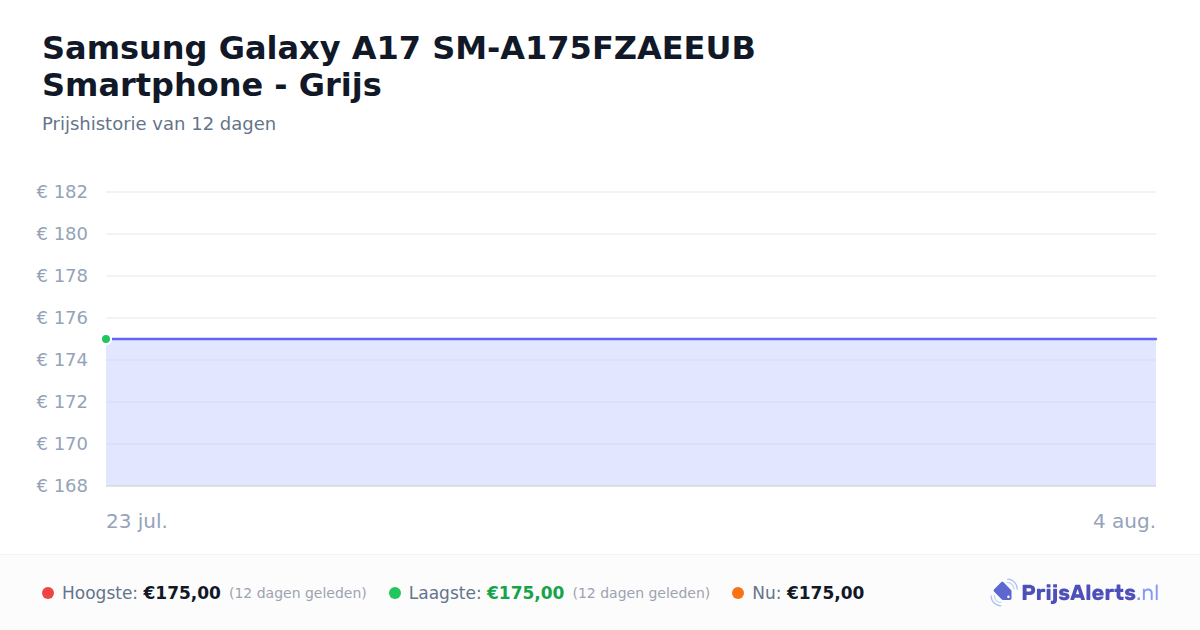Click the 4 aug. date label
This screenshot has width=1200, height=630.
click(x=1124, y=521)
